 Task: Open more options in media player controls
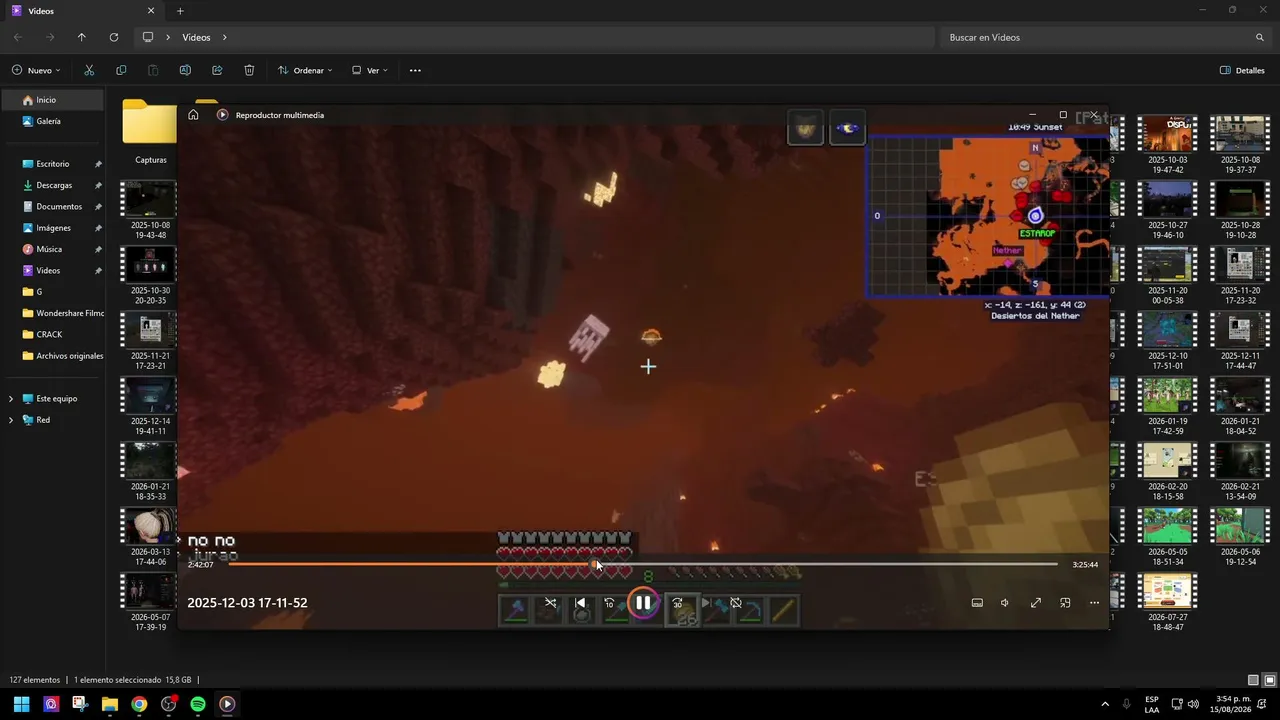click(x=1094, y=603)
